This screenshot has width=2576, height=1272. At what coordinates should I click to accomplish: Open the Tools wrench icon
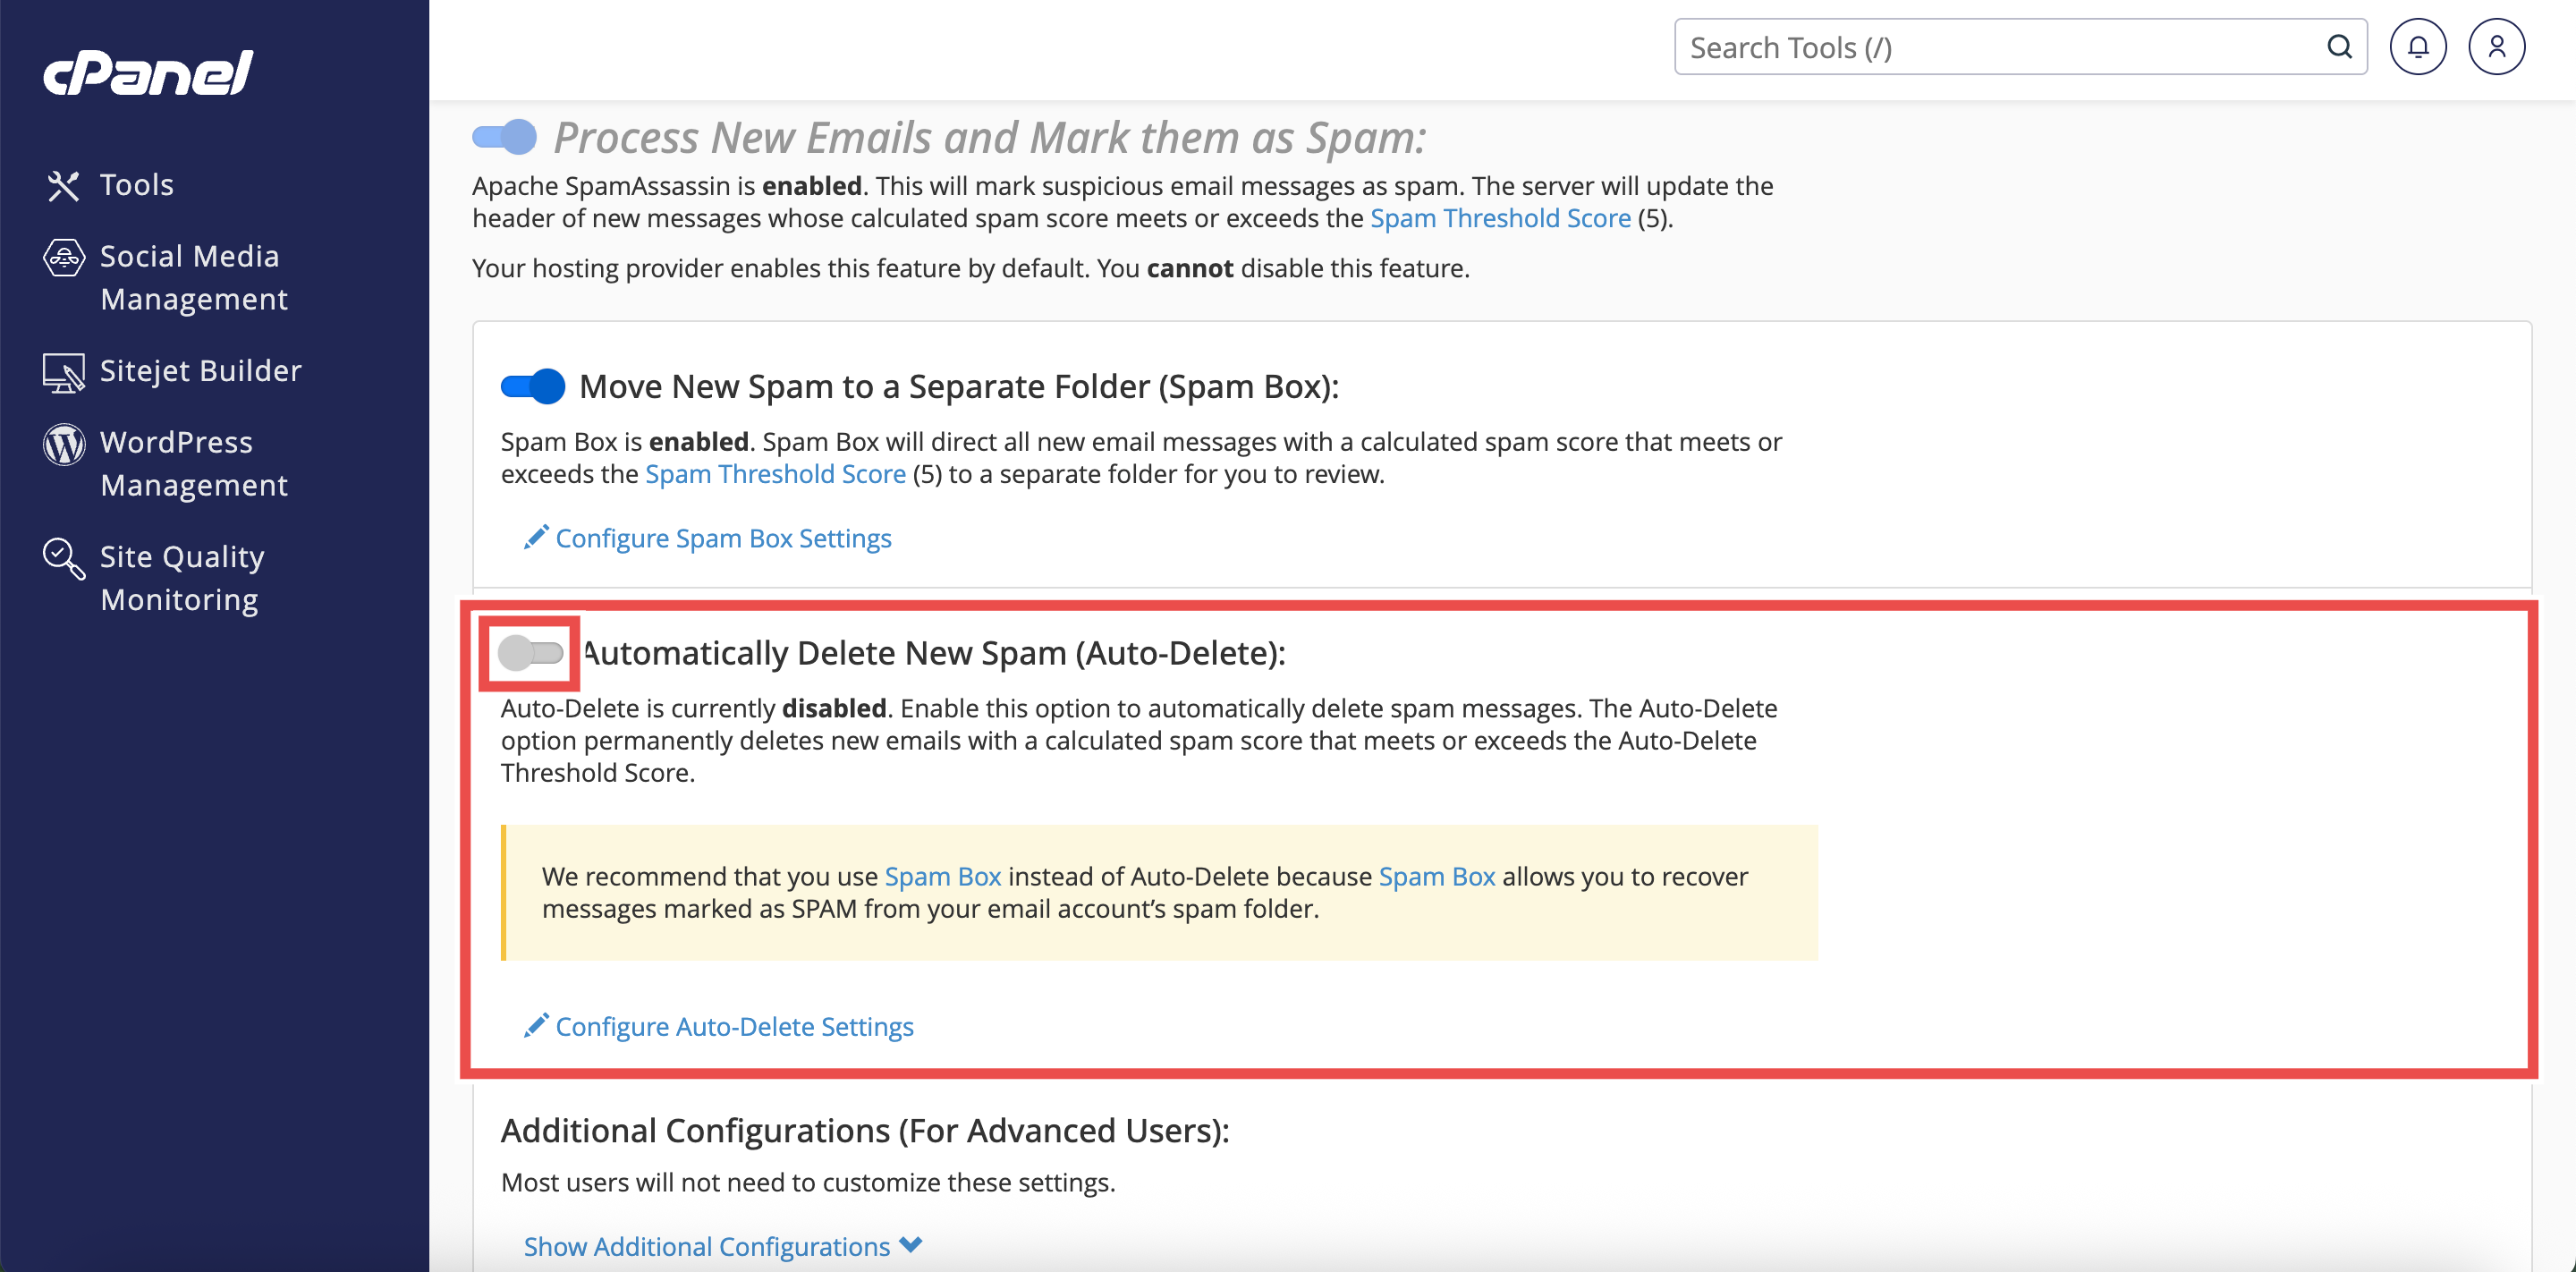click(63, 185)
